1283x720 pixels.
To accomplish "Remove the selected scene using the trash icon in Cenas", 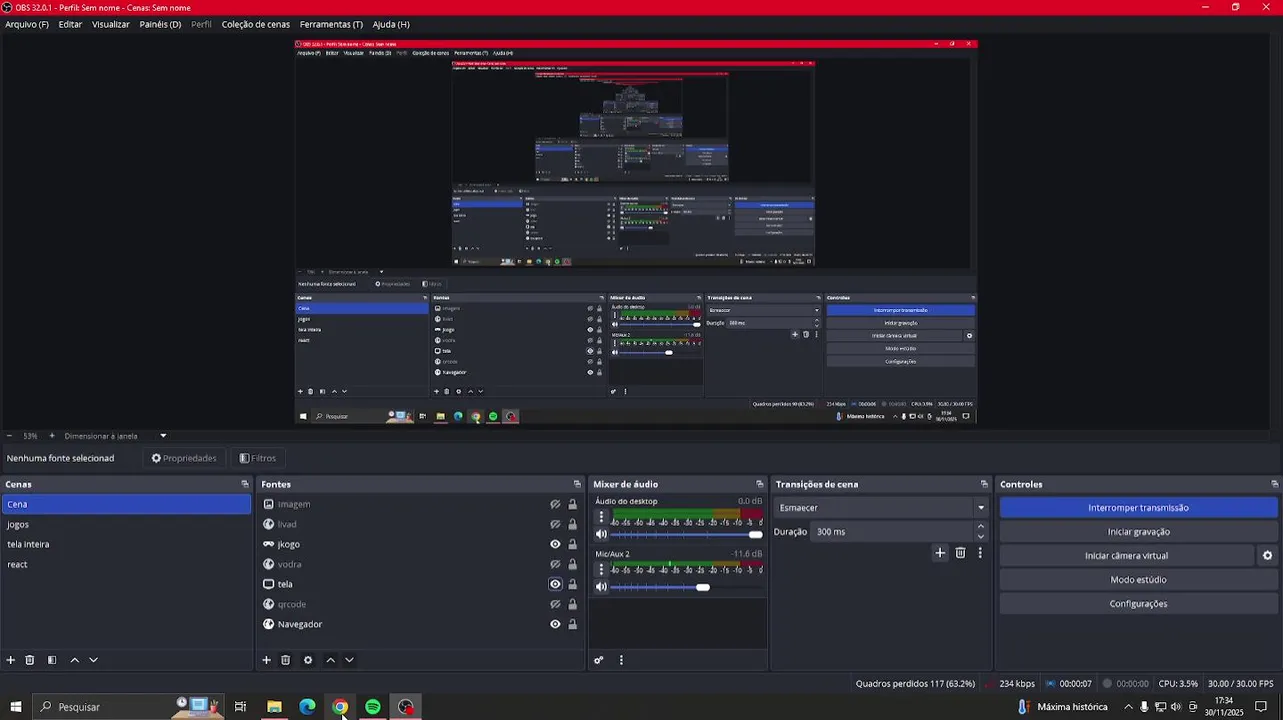I will (x=30, y=660).
